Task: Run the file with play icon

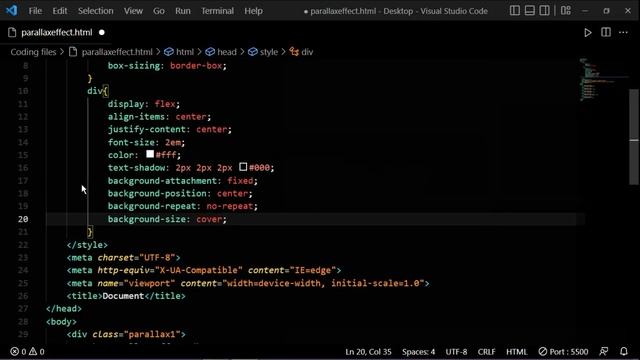Action: tap(588, 33)
